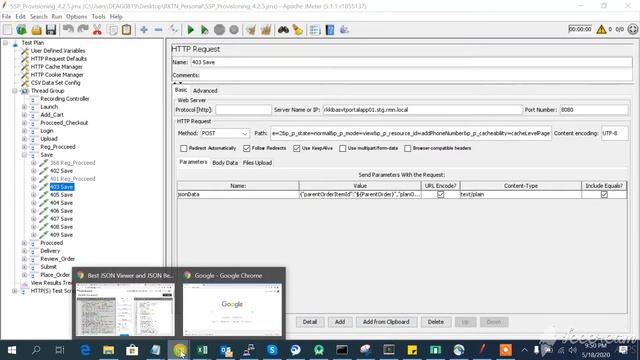Collapse the Thread Group node
Image resolution: width=640 pixels, height=360 pixels.
coord(15,91)
